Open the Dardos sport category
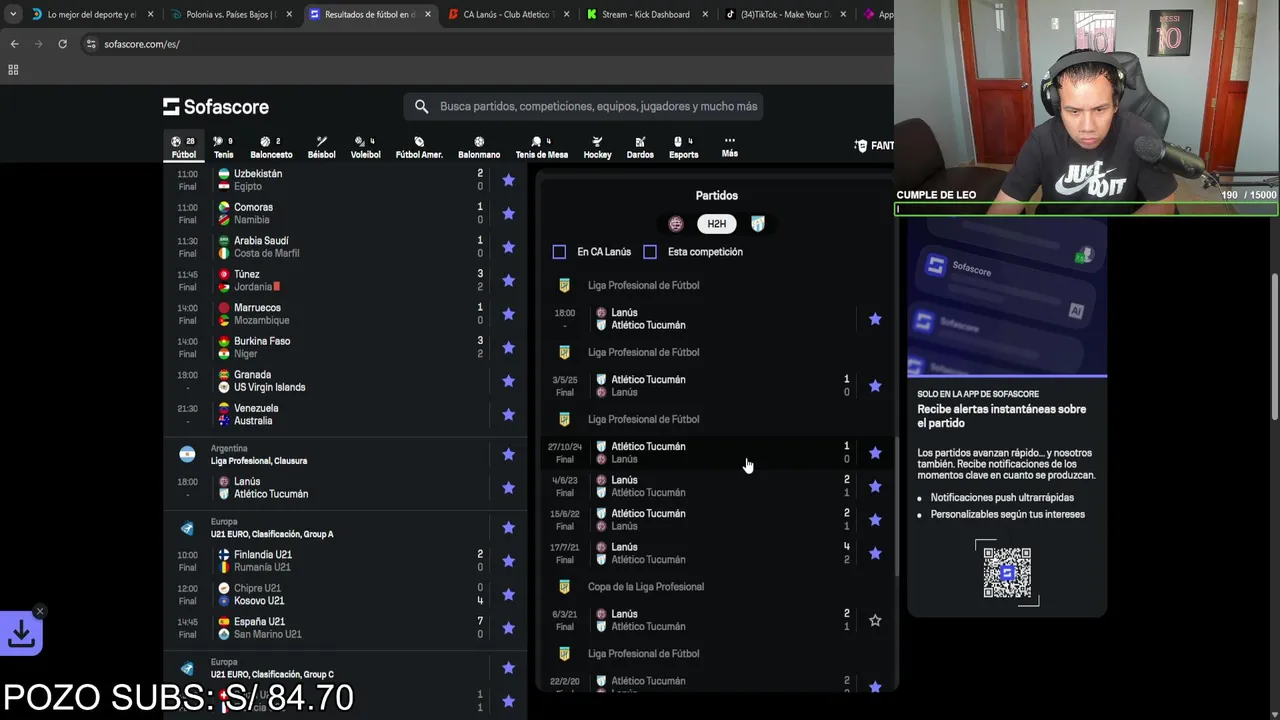The image size is (1280, 720). click(x=640, y=147)
